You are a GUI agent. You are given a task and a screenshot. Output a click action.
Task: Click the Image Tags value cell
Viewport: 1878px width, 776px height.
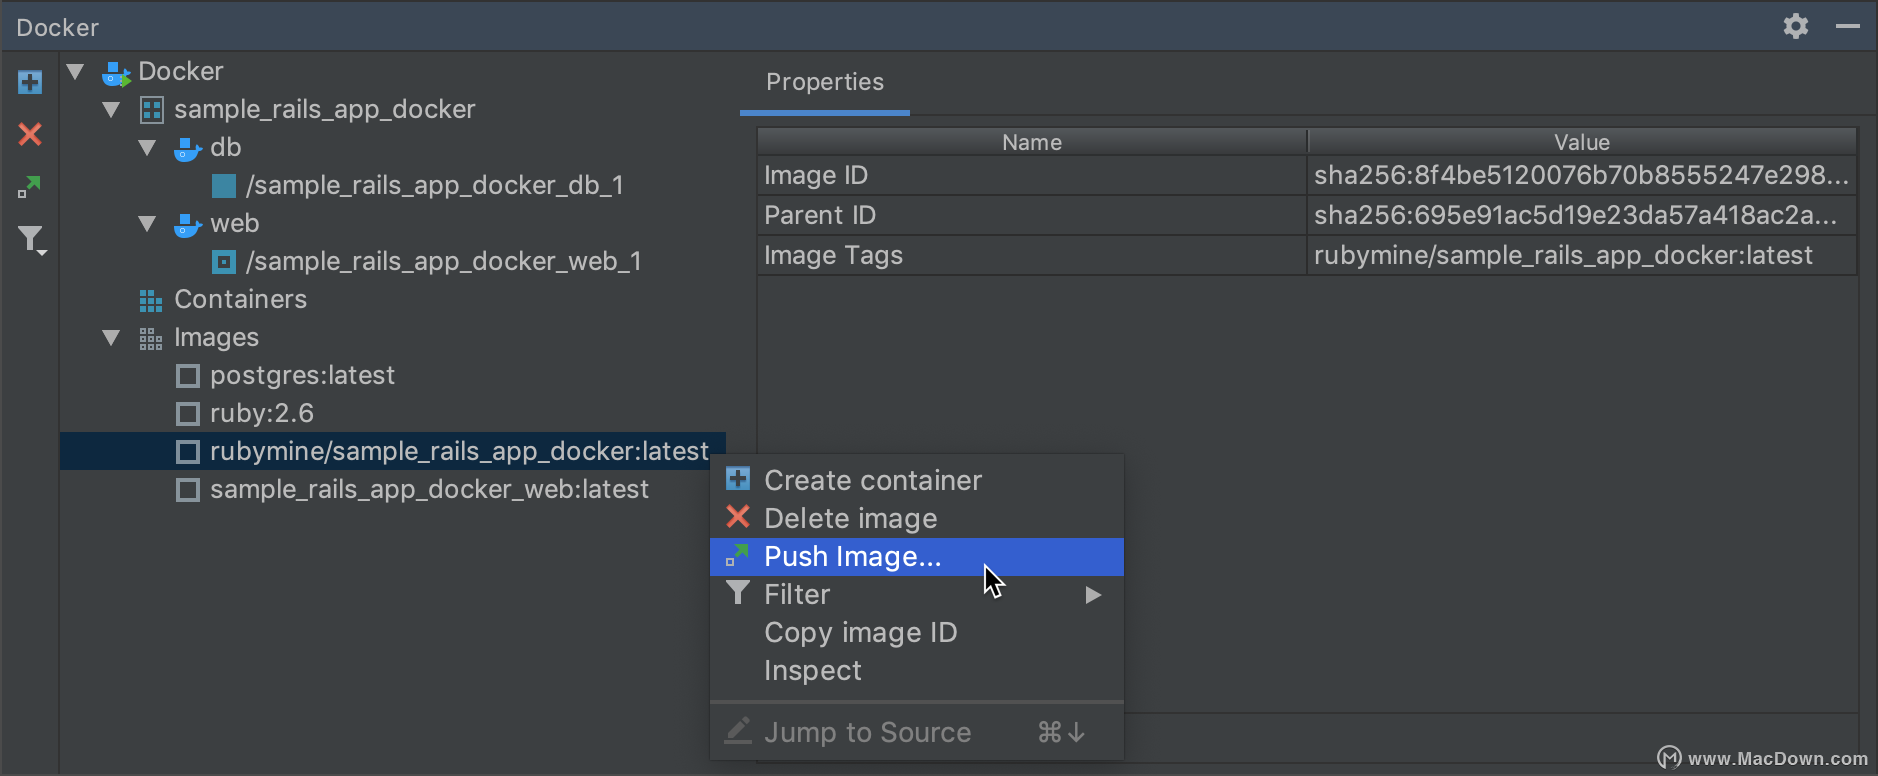coord(1582,256)
